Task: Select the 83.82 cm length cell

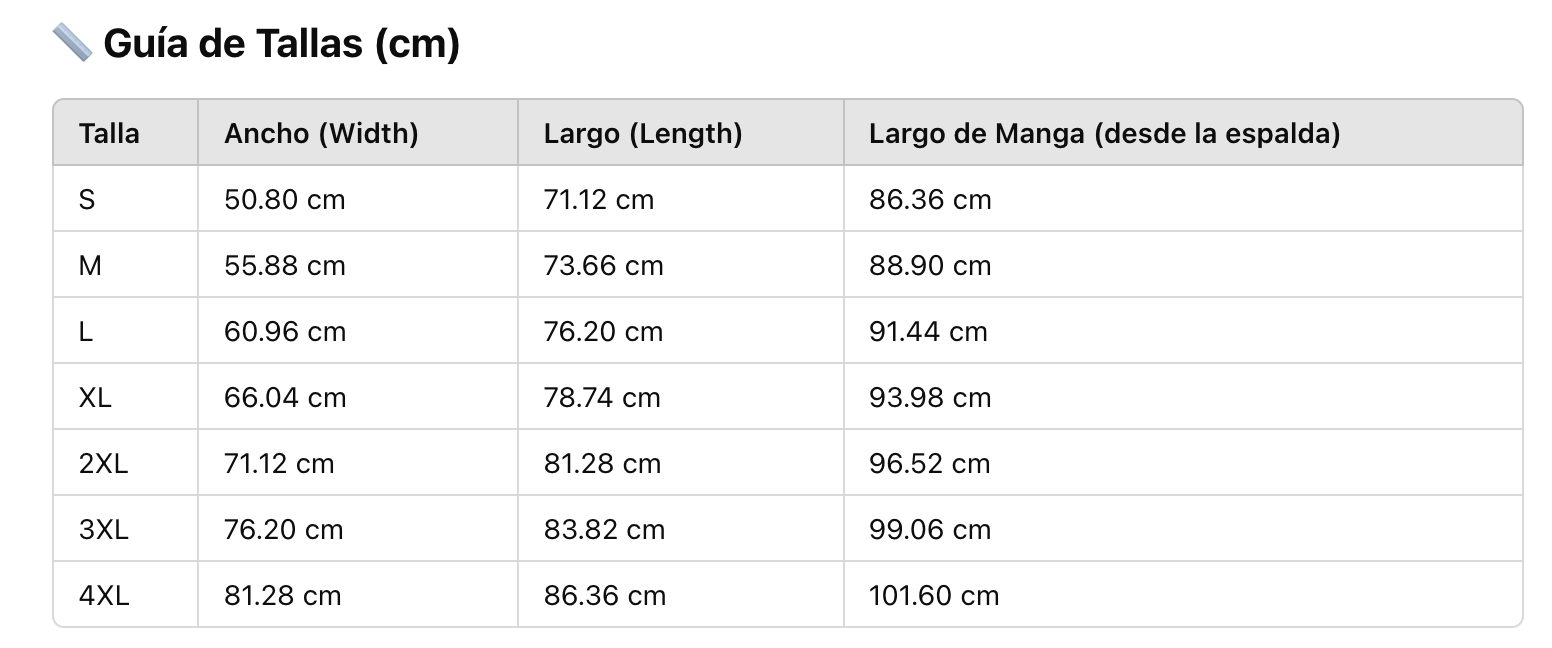Action: tap(604, 530)
